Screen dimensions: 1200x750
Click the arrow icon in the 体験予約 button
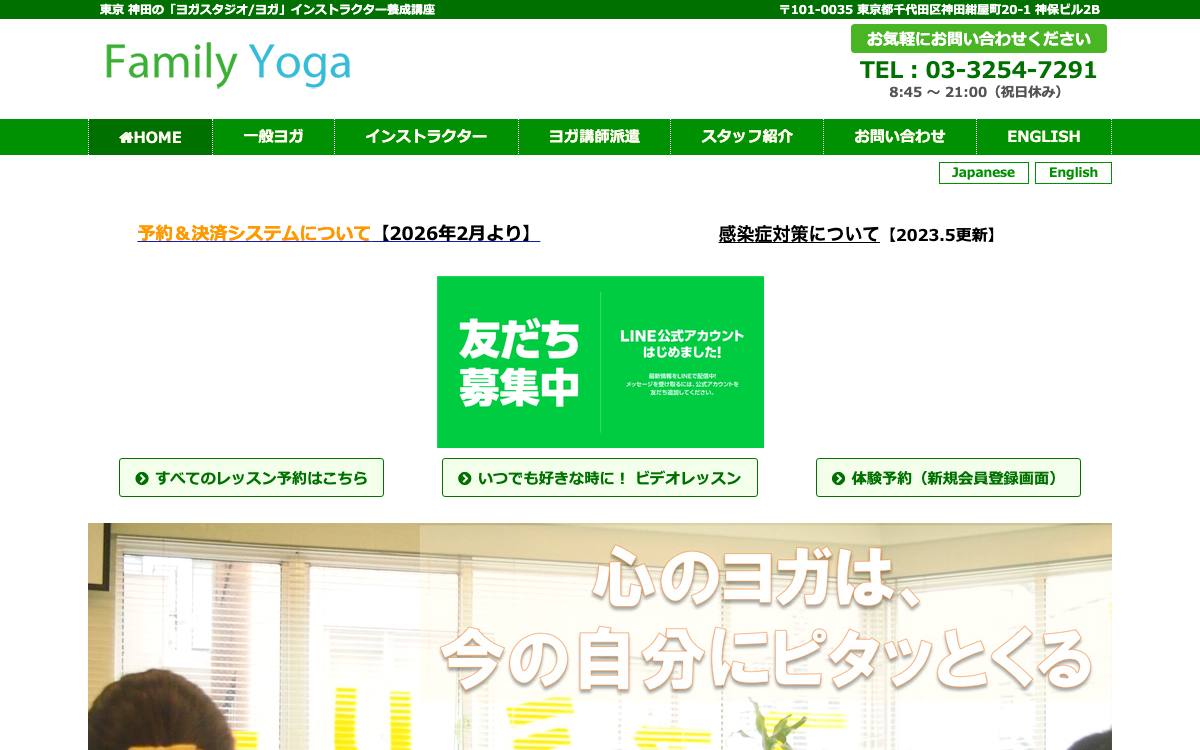click(x=838, y=478)
